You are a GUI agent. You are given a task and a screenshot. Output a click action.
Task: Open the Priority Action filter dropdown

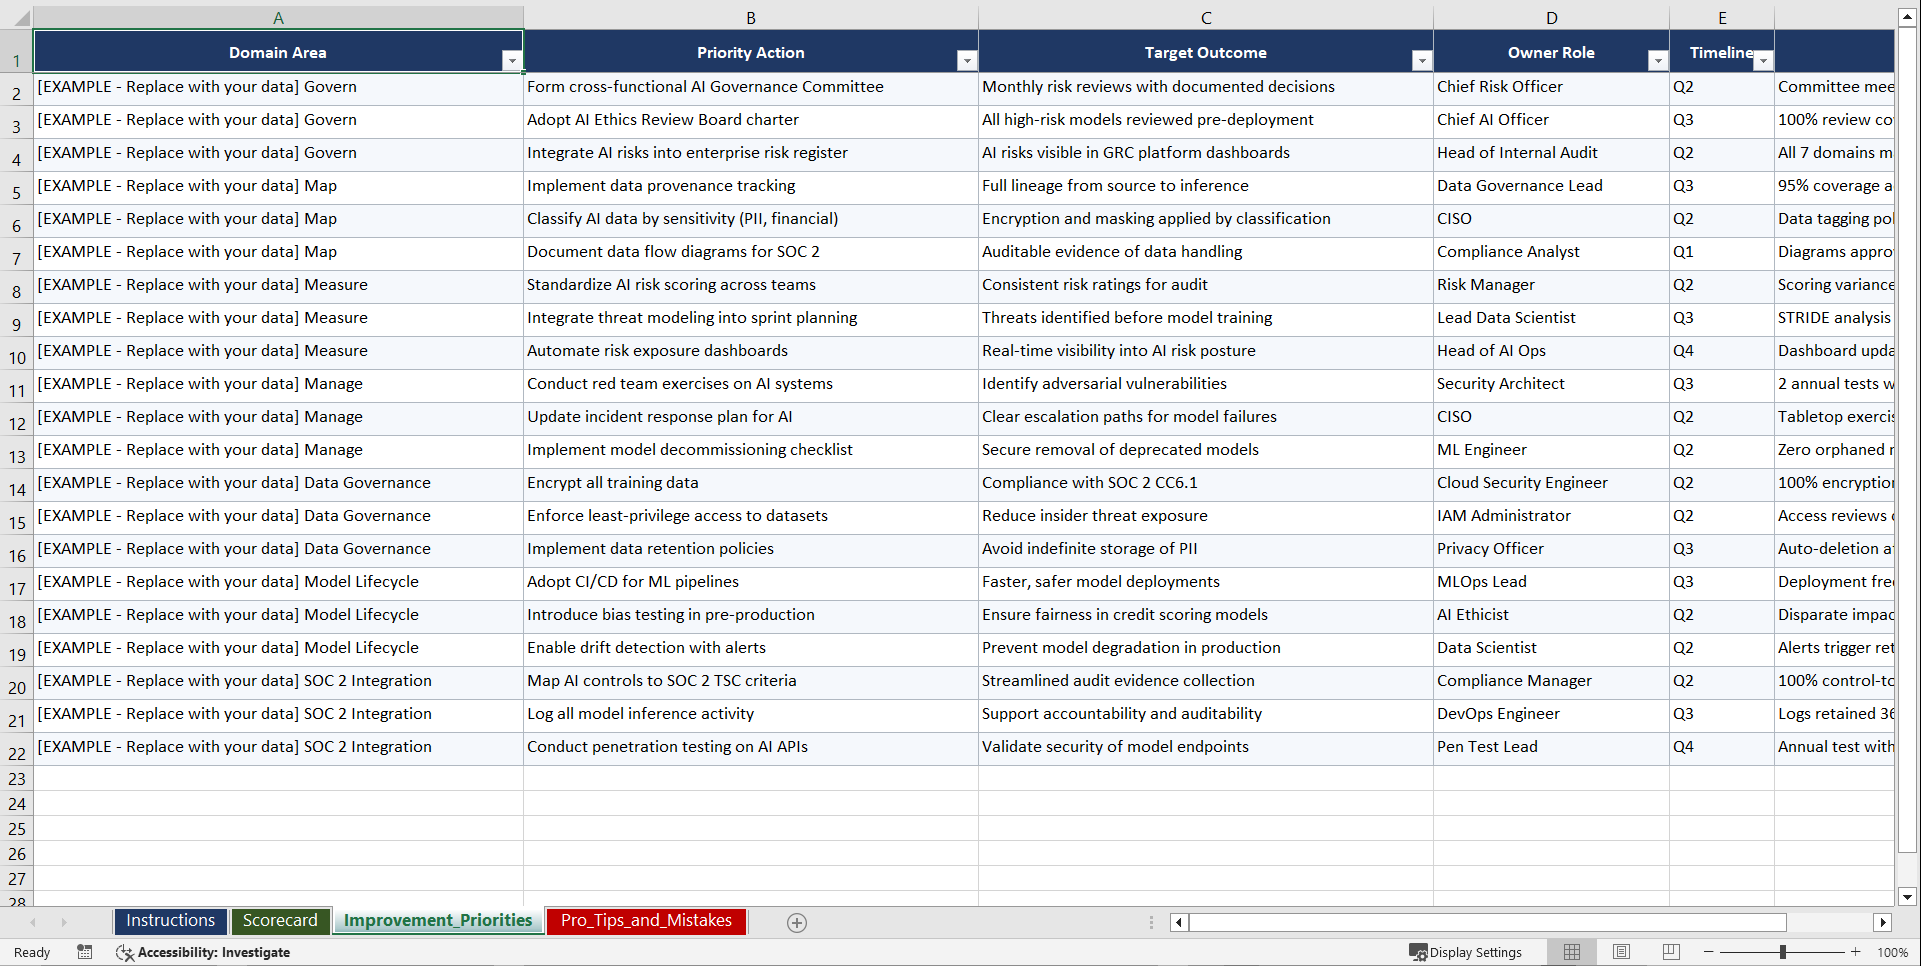967,60
